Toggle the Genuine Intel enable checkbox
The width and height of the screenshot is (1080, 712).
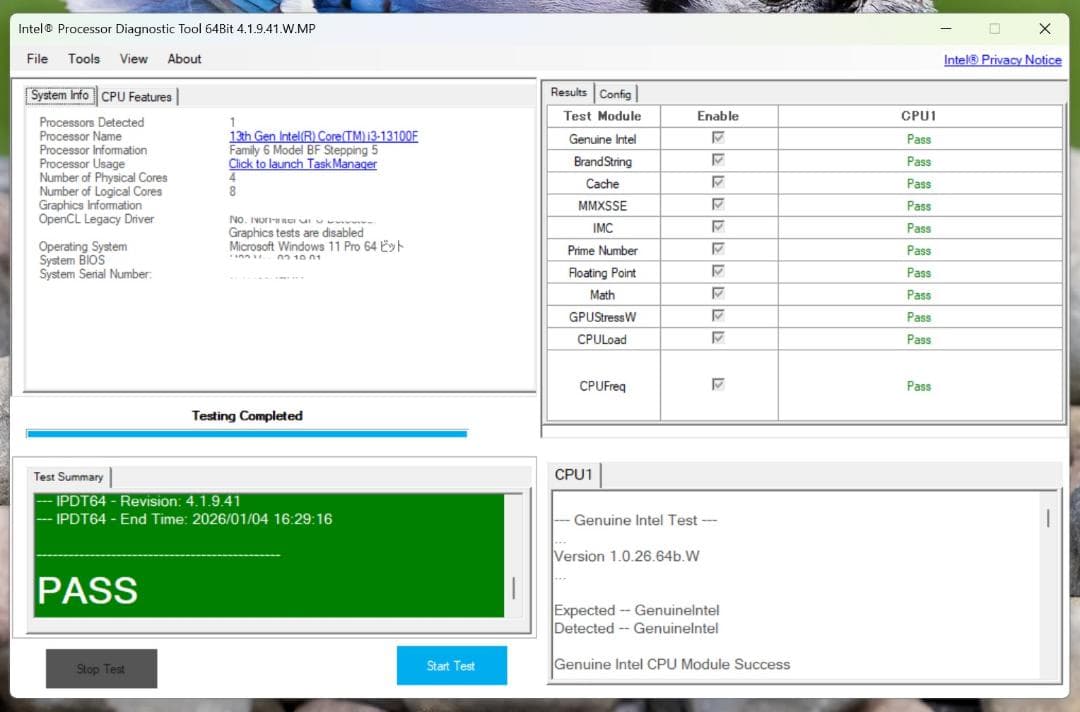click(718, 138)
